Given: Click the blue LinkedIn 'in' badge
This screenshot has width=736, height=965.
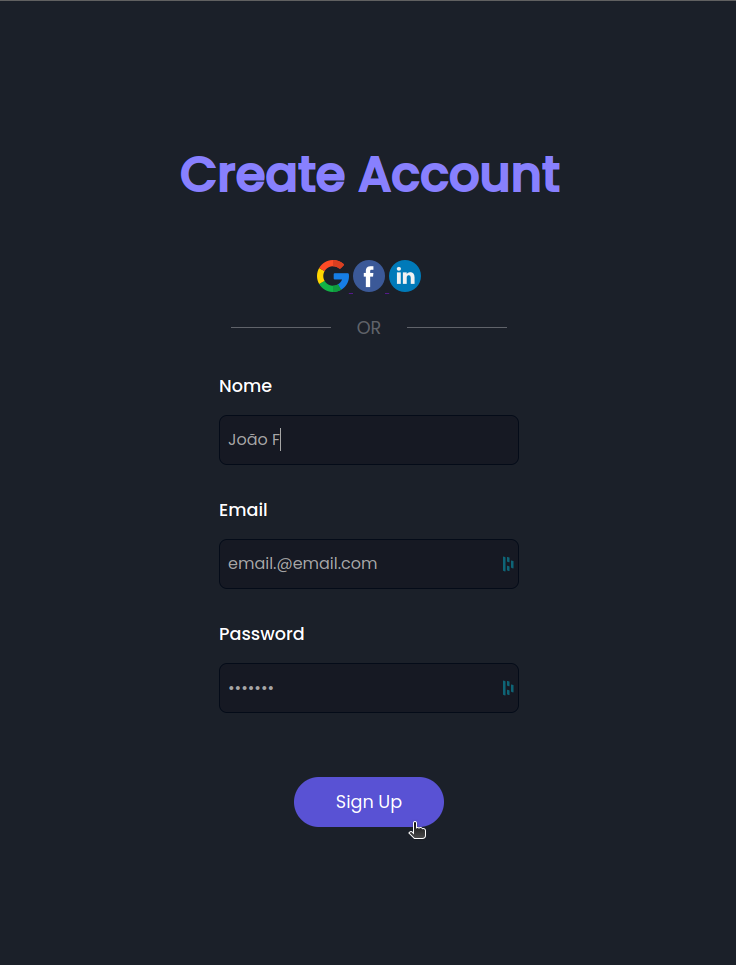Looking at the screenshot, I should click(x=405, y=276).
